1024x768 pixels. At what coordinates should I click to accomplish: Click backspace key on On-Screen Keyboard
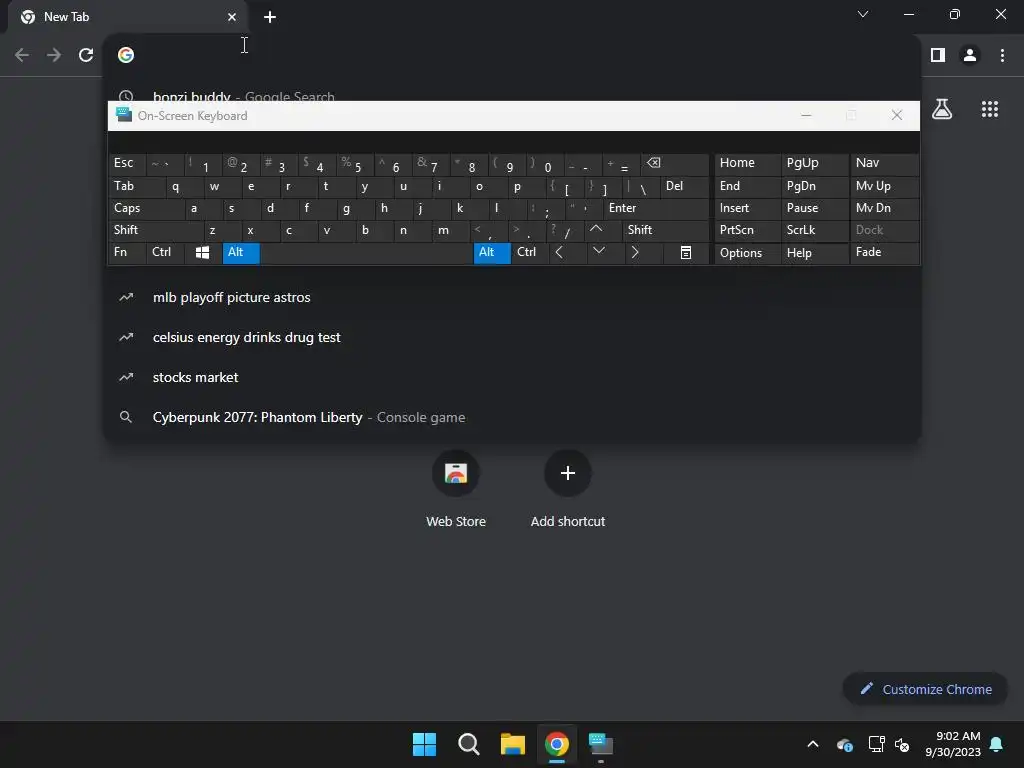(675, 164)
